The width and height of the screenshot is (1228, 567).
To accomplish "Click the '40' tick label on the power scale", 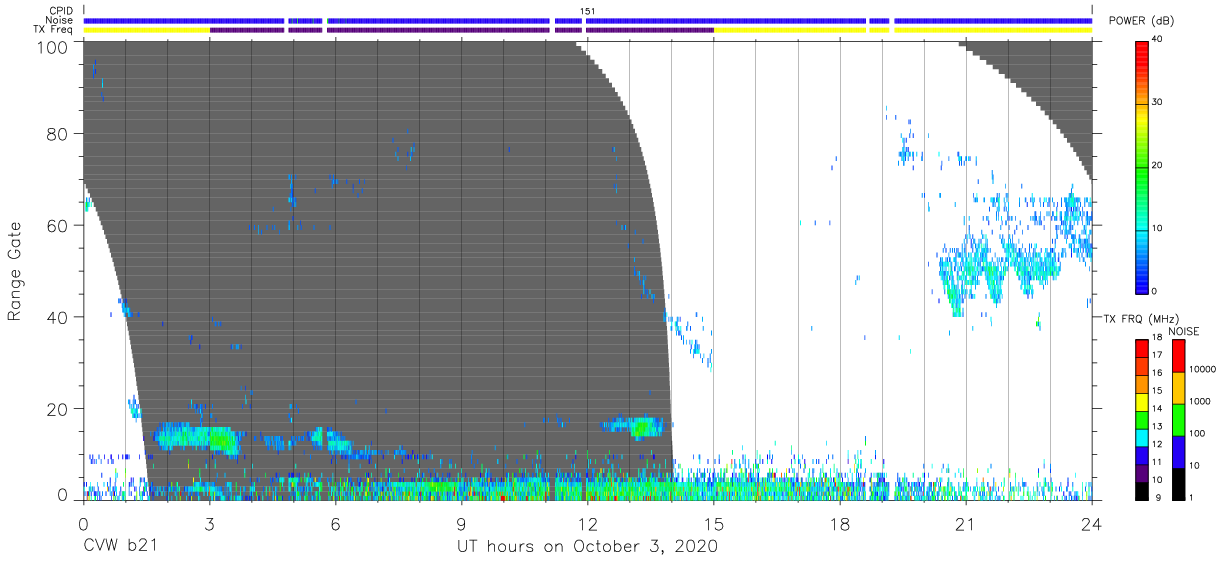I will tap(1158, 40).
